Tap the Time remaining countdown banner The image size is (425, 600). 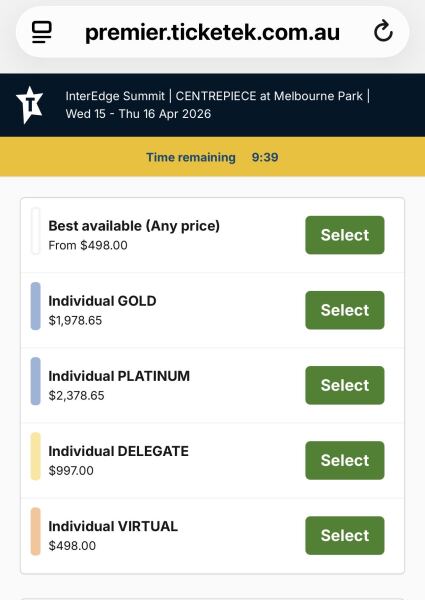pos(212,157)
